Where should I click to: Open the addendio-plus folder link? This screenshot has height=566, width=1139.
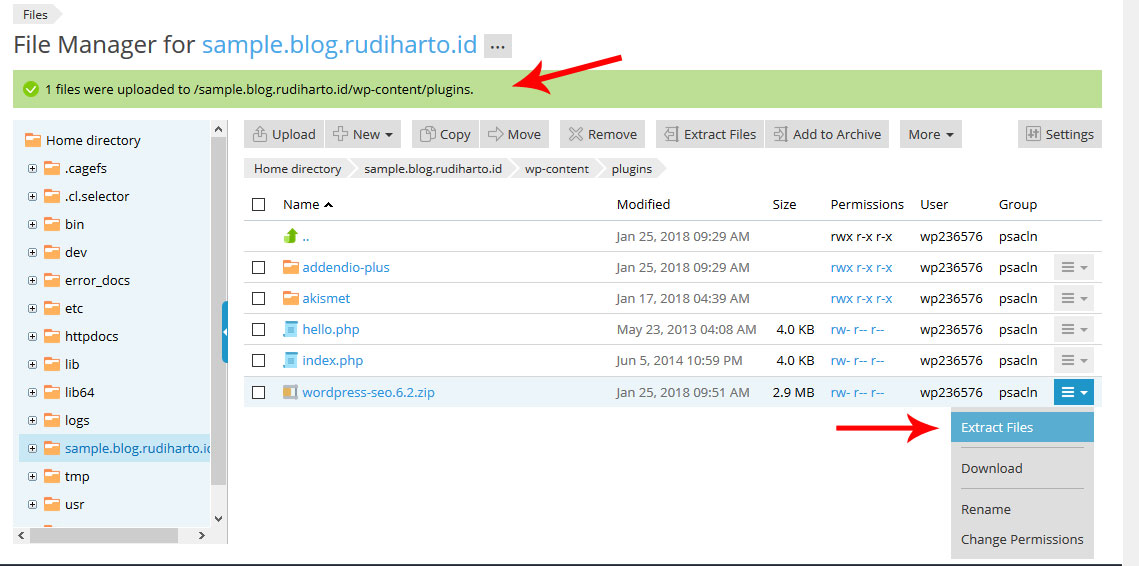click(x=346, y=267)
